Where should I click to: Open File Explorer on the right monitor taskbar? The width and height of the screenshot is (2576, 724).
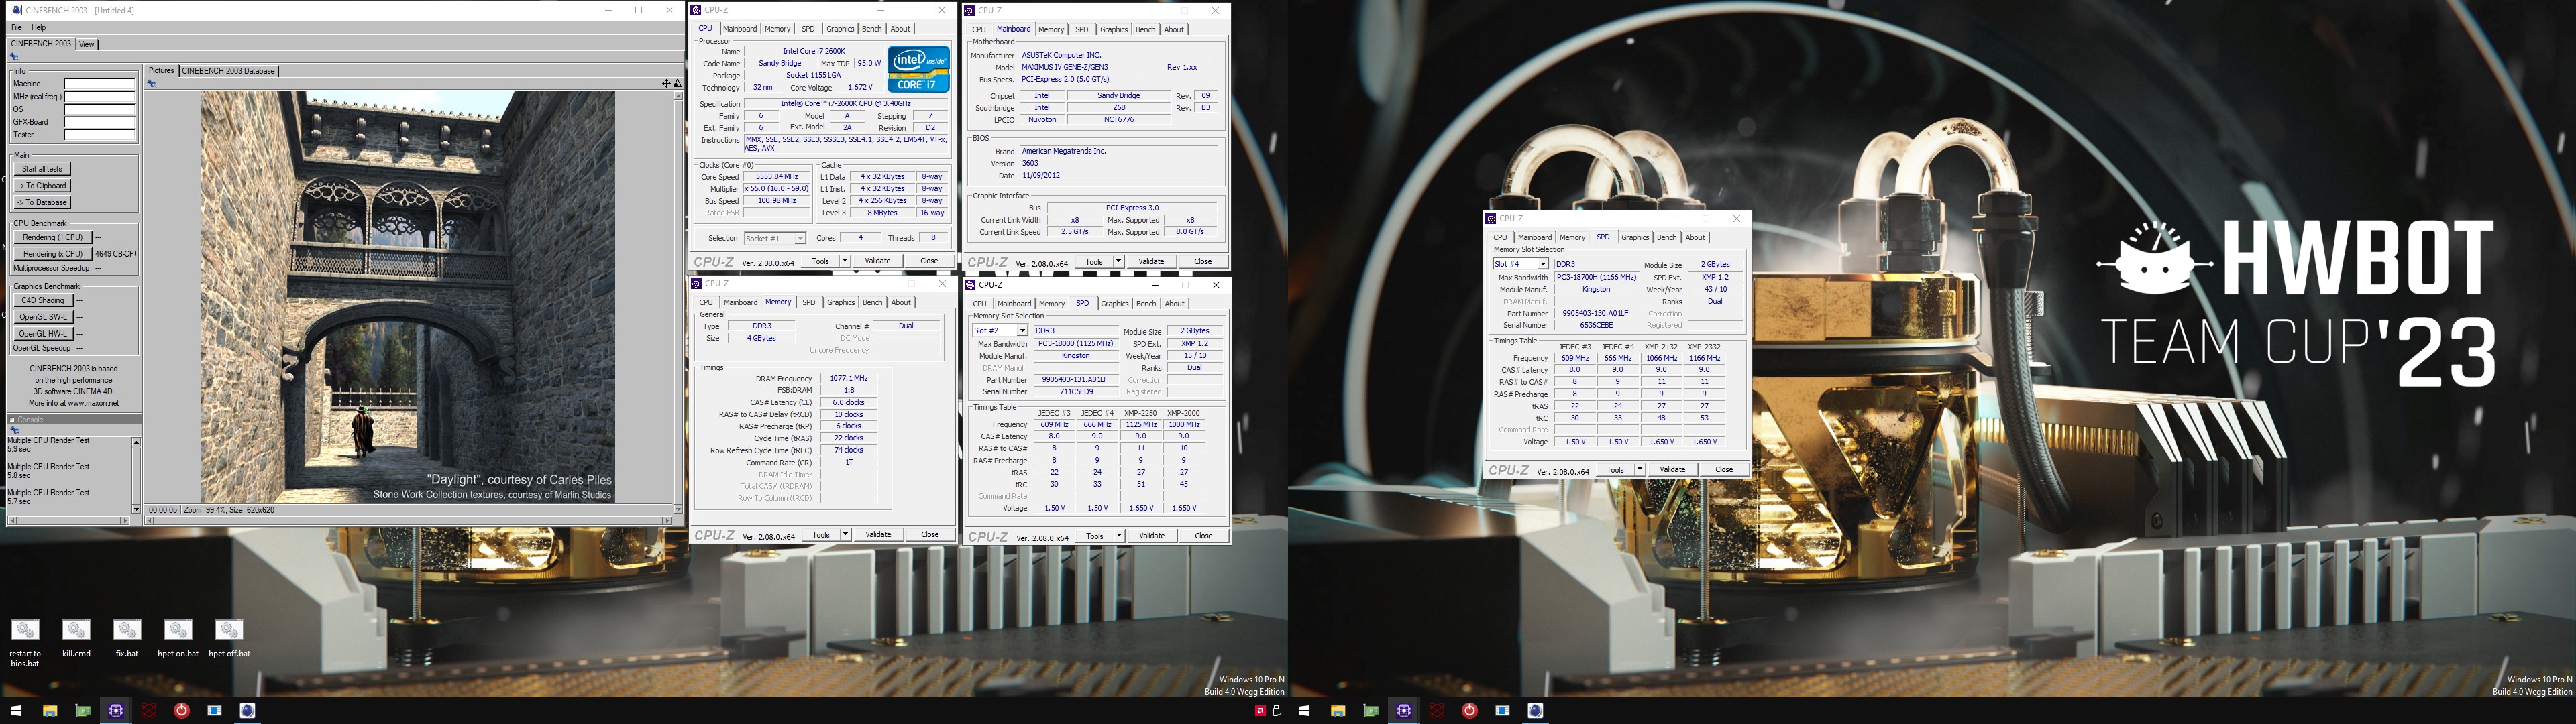1337,711
